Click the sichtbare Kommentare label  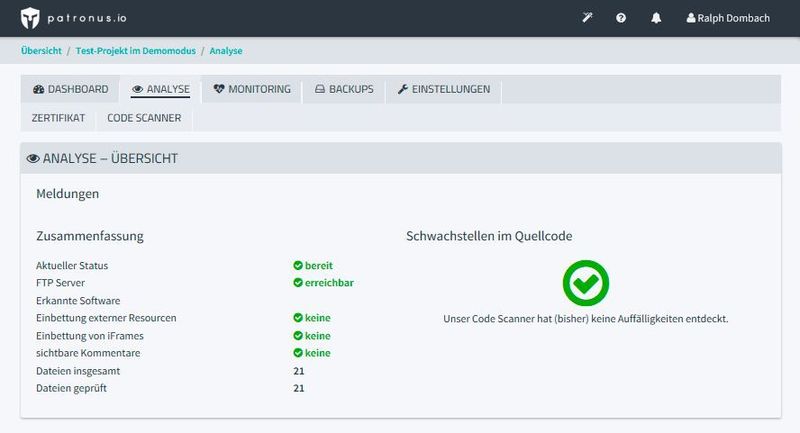[x=88, y=353]
